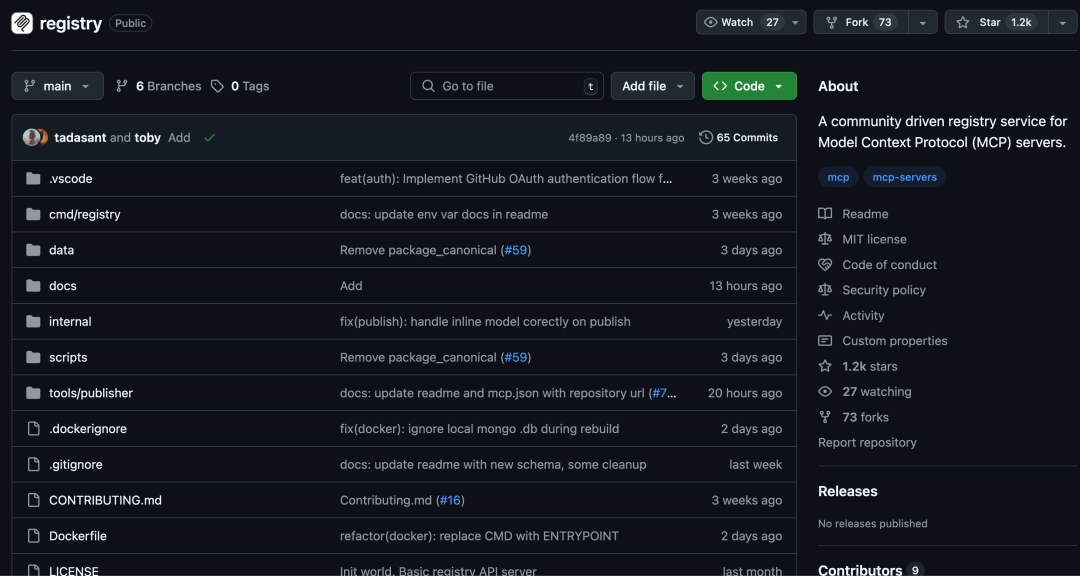The width and height of the screenshot is (1080, 576).
Task: Click the folder icon for scripts
Action: point(33,358)
